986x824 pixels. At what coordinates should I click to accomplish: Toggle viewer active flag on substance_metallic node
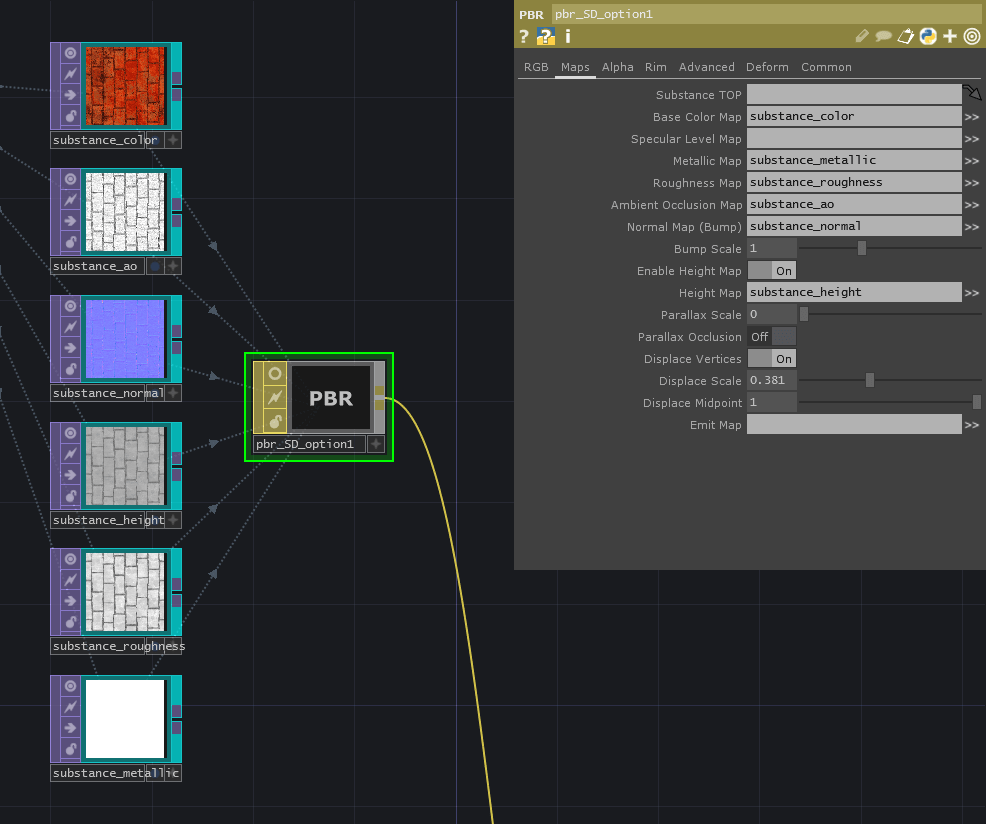click(x=70, y=686)
